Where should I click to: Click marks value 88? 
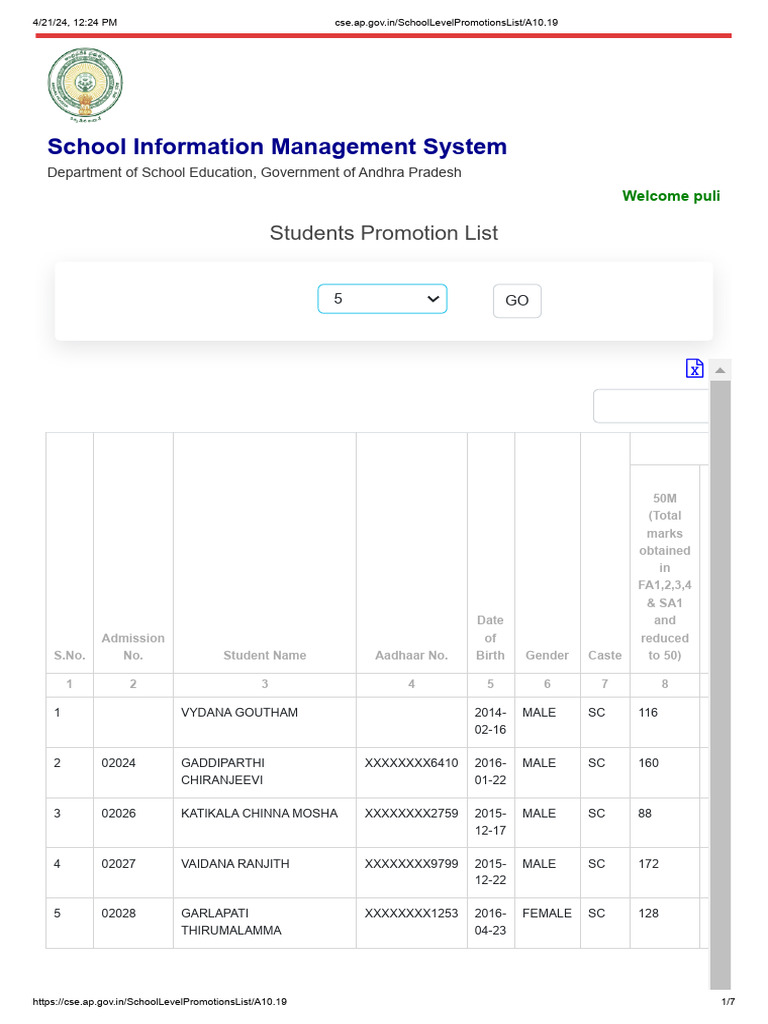645,813
